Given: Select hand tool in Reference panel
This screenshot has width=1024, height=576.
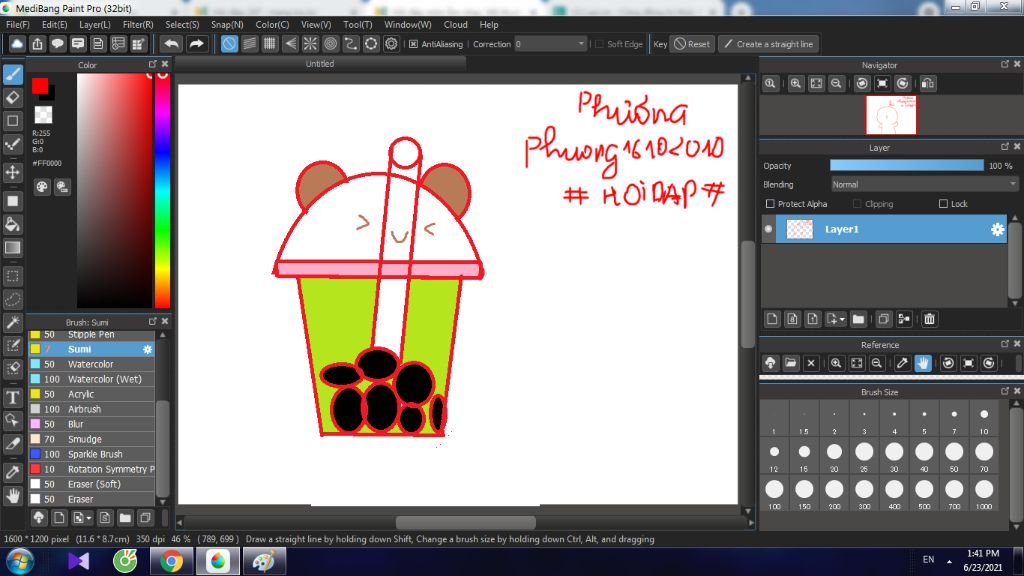Looking at the screenshot, I should pos(923,363).
